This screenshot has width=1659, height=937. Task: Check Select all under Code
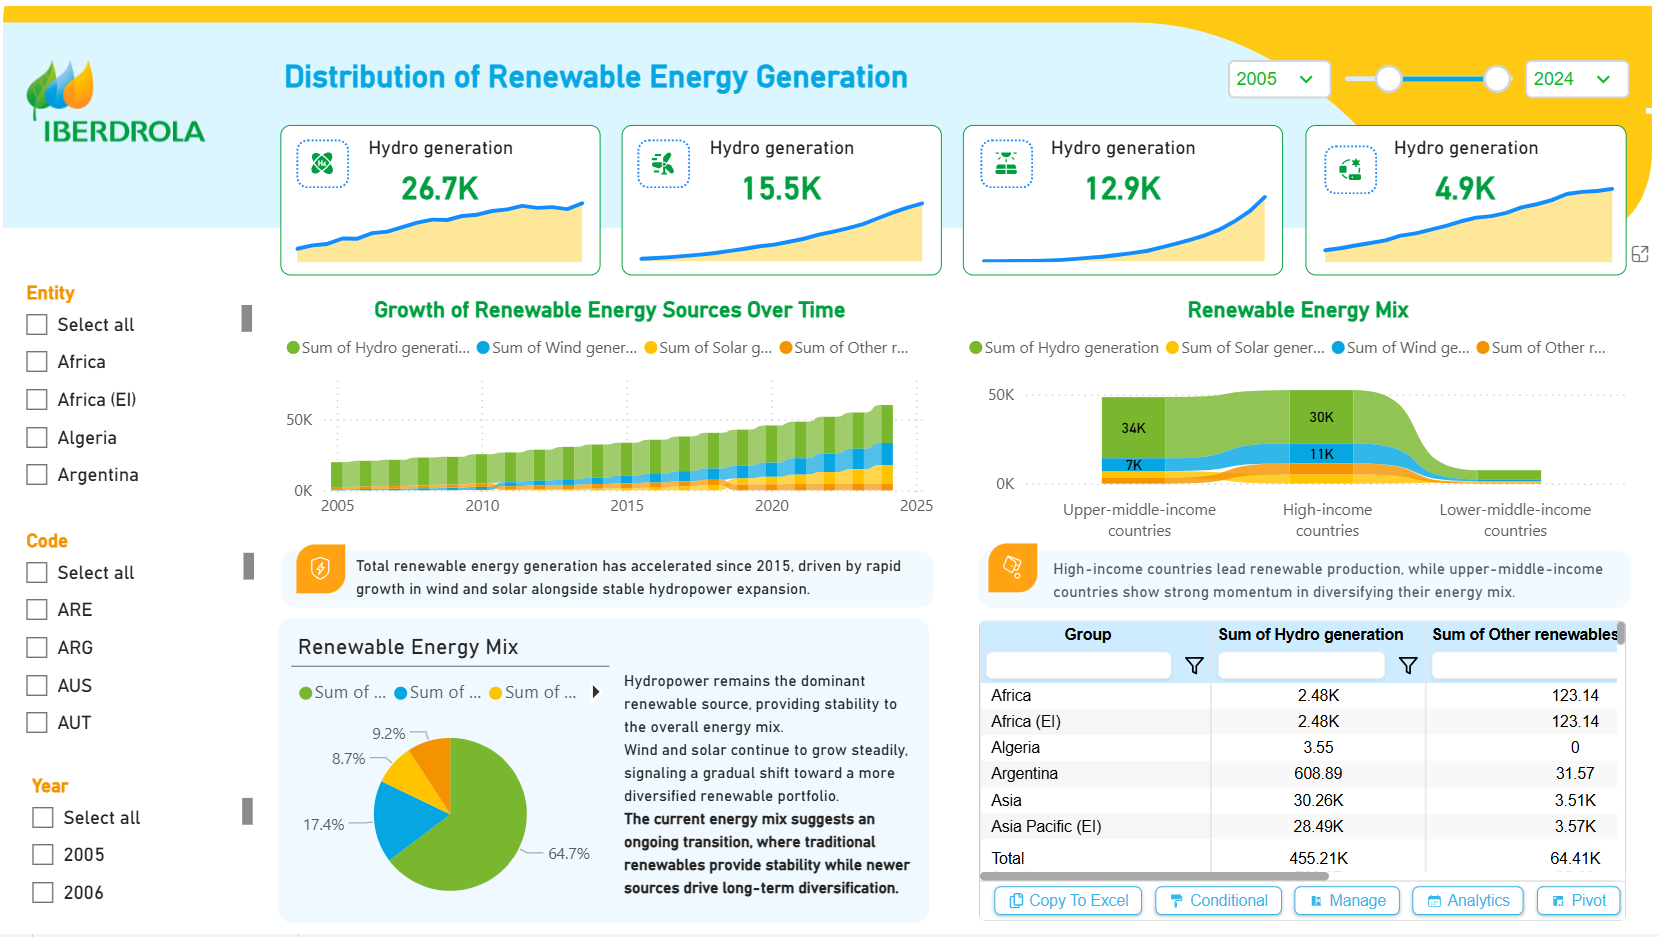(37, 573)
